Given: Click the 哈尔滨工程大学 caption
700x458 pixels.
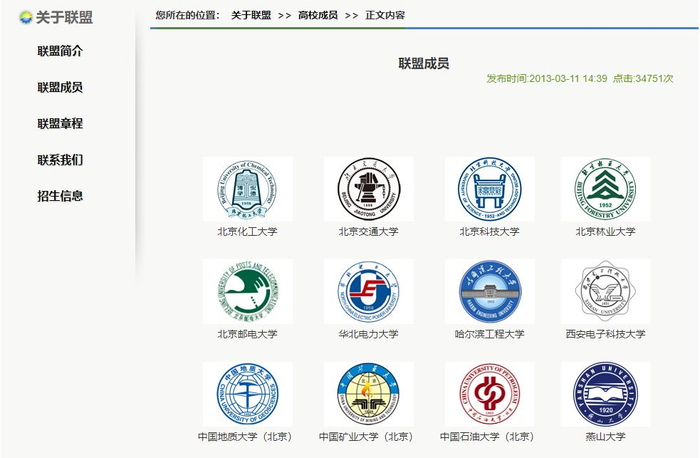Looking at the screenshot, I should pos(490,334).
